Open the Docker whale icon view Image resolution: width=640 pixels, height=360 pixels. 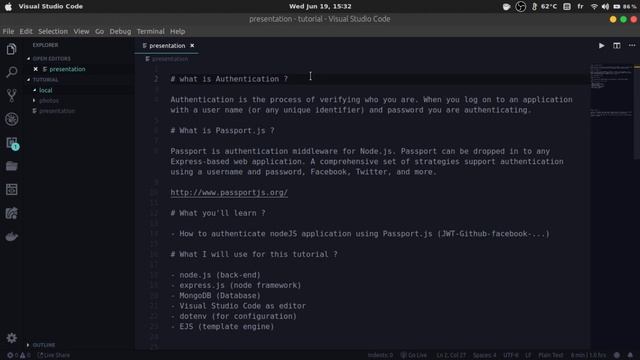[11, 237]
